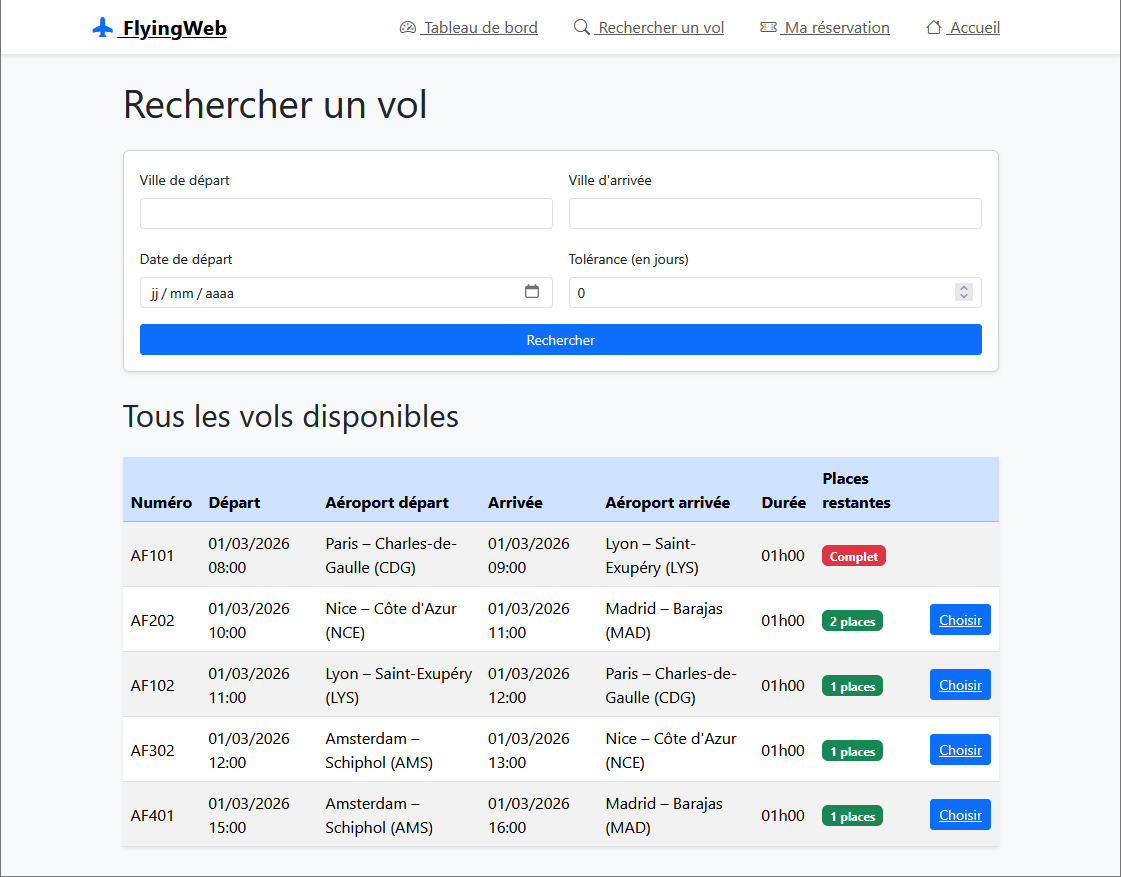
Task: Go to the Accueil page
Action: click(972, 27)
